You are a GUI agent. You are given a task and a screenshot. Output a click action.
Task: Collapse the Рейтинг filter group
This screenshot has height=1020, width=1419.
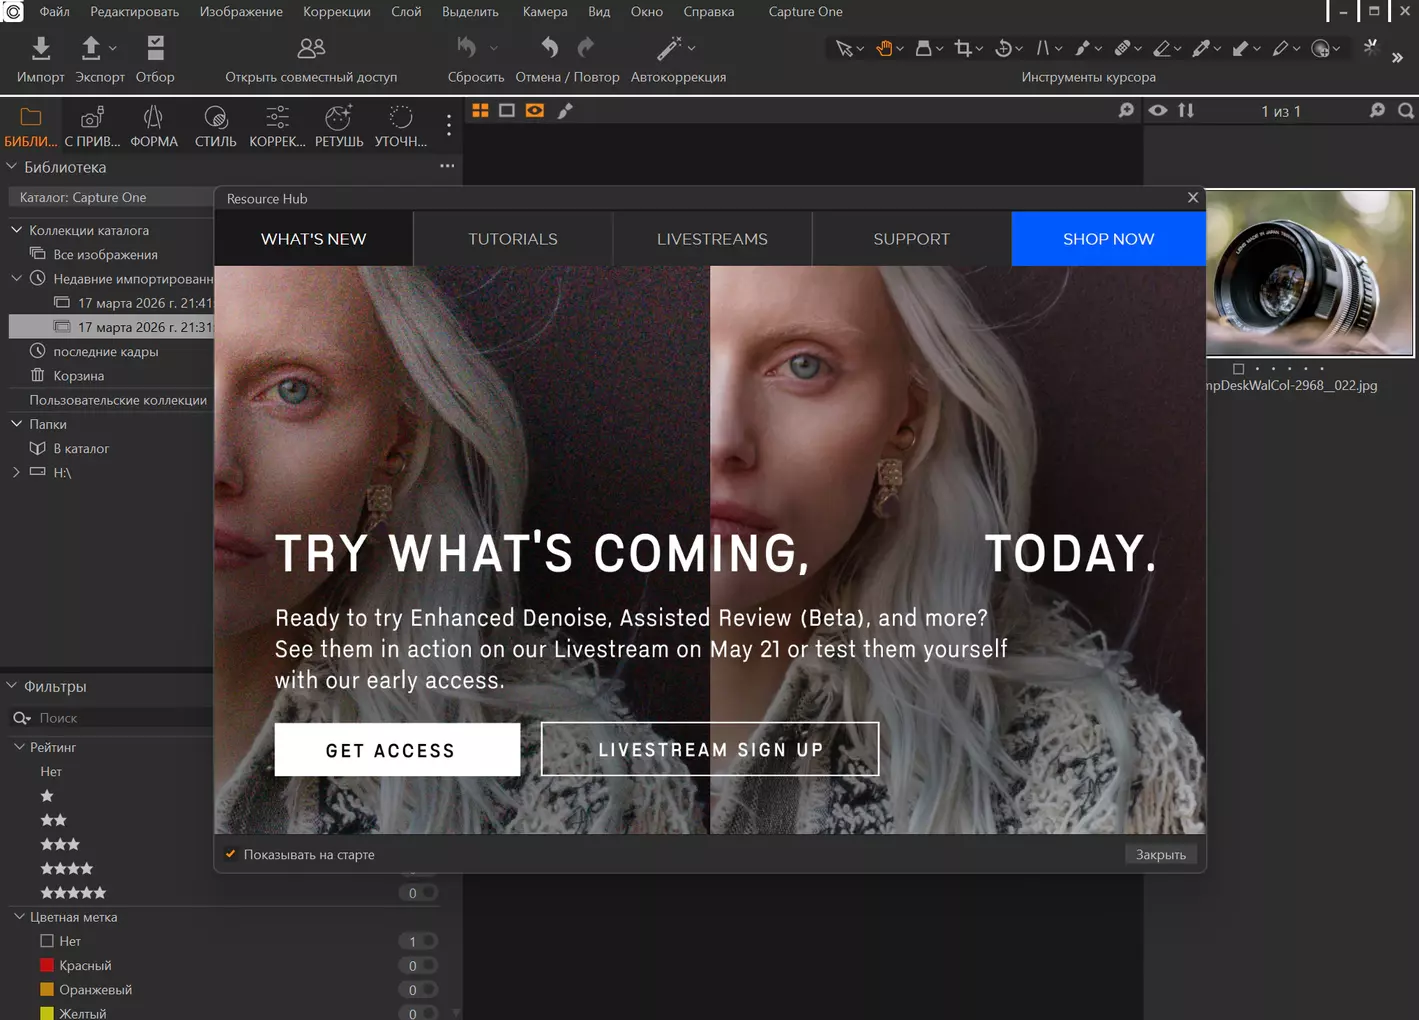click(x=19, y=747)
